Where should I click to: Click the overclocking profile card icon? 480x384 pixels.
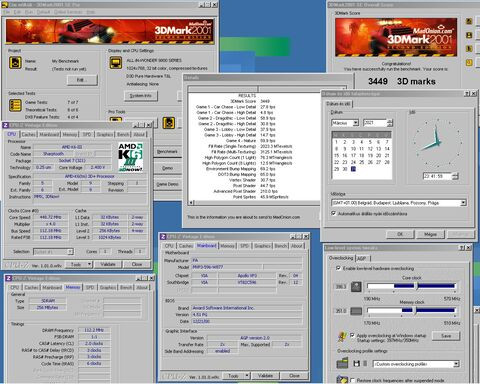342,363
